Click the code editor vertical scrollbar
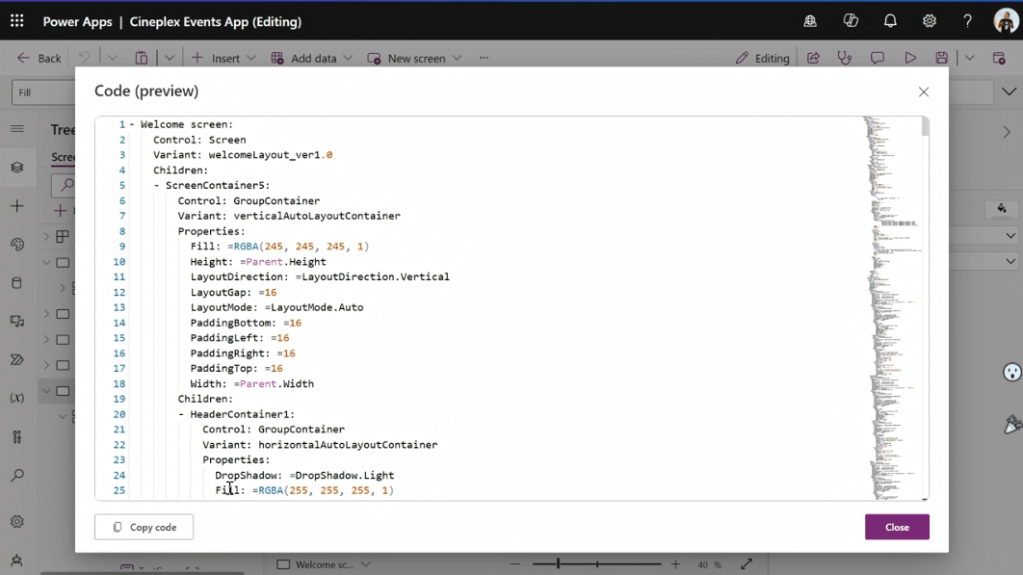The width and height of the screenshot is (1023, 575). point(925,300)
